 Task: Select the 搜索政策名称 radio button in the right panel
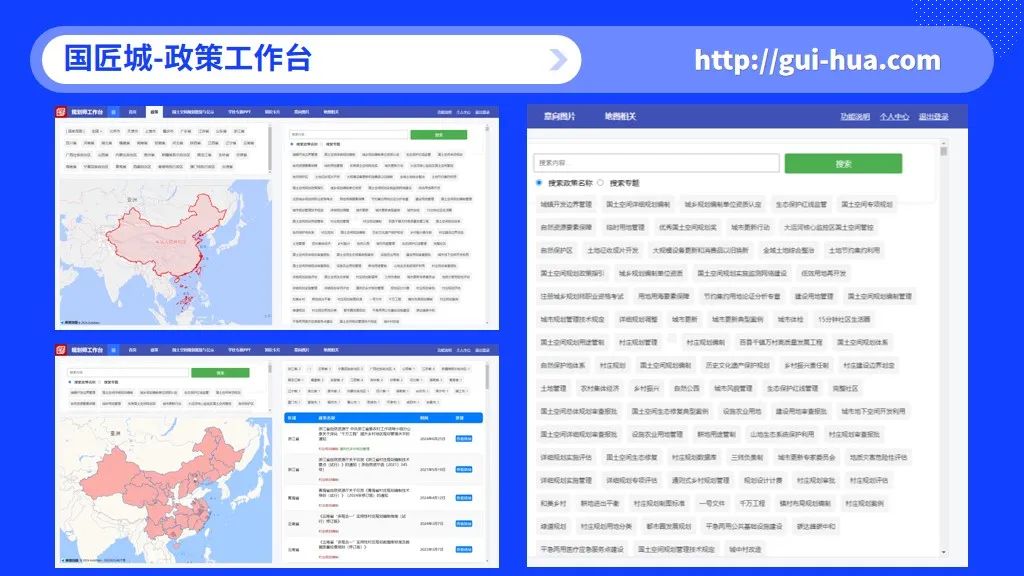click(x=539, y=183)
